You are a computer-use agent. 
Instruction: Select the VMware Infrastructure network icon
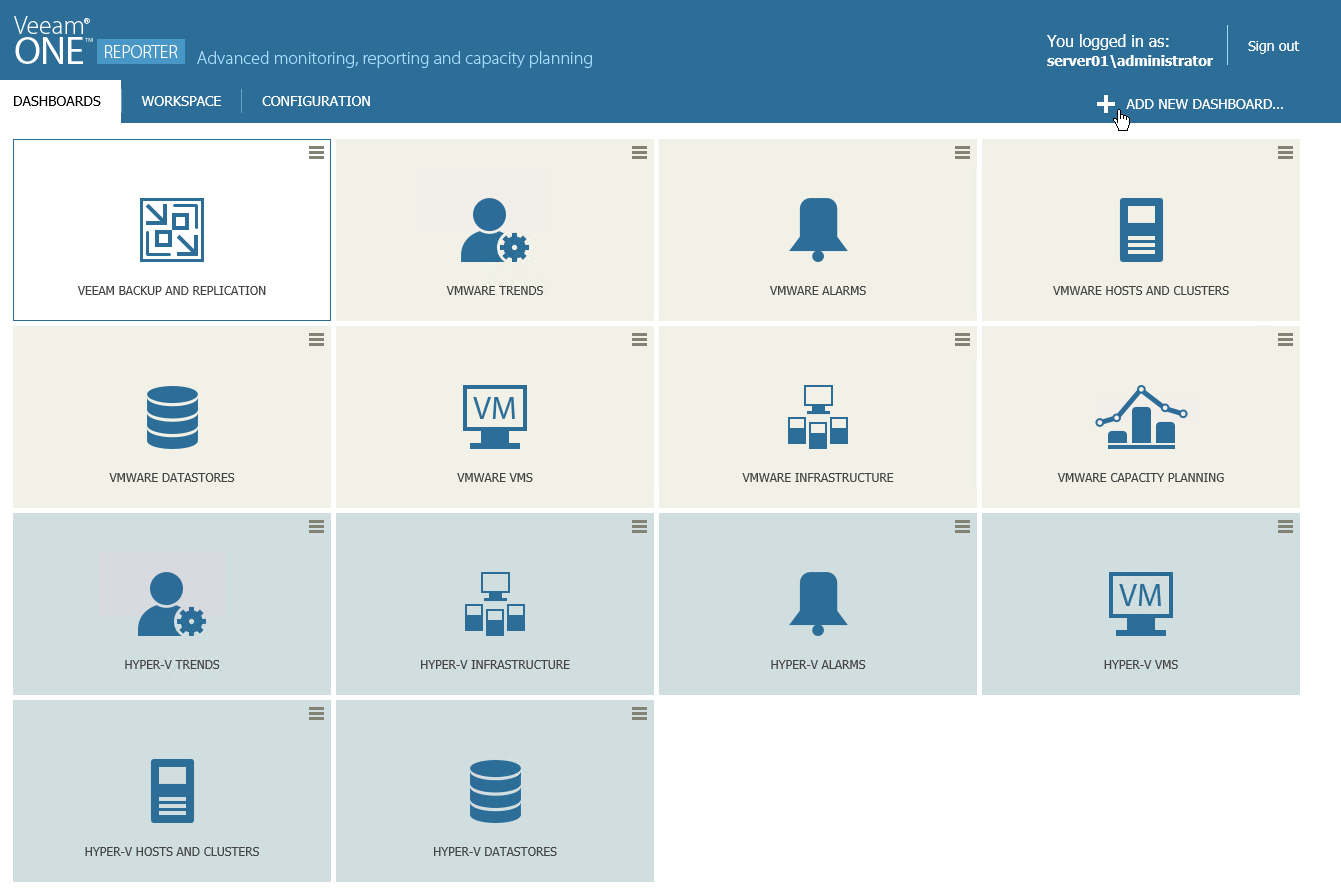[x=818, y=417]
